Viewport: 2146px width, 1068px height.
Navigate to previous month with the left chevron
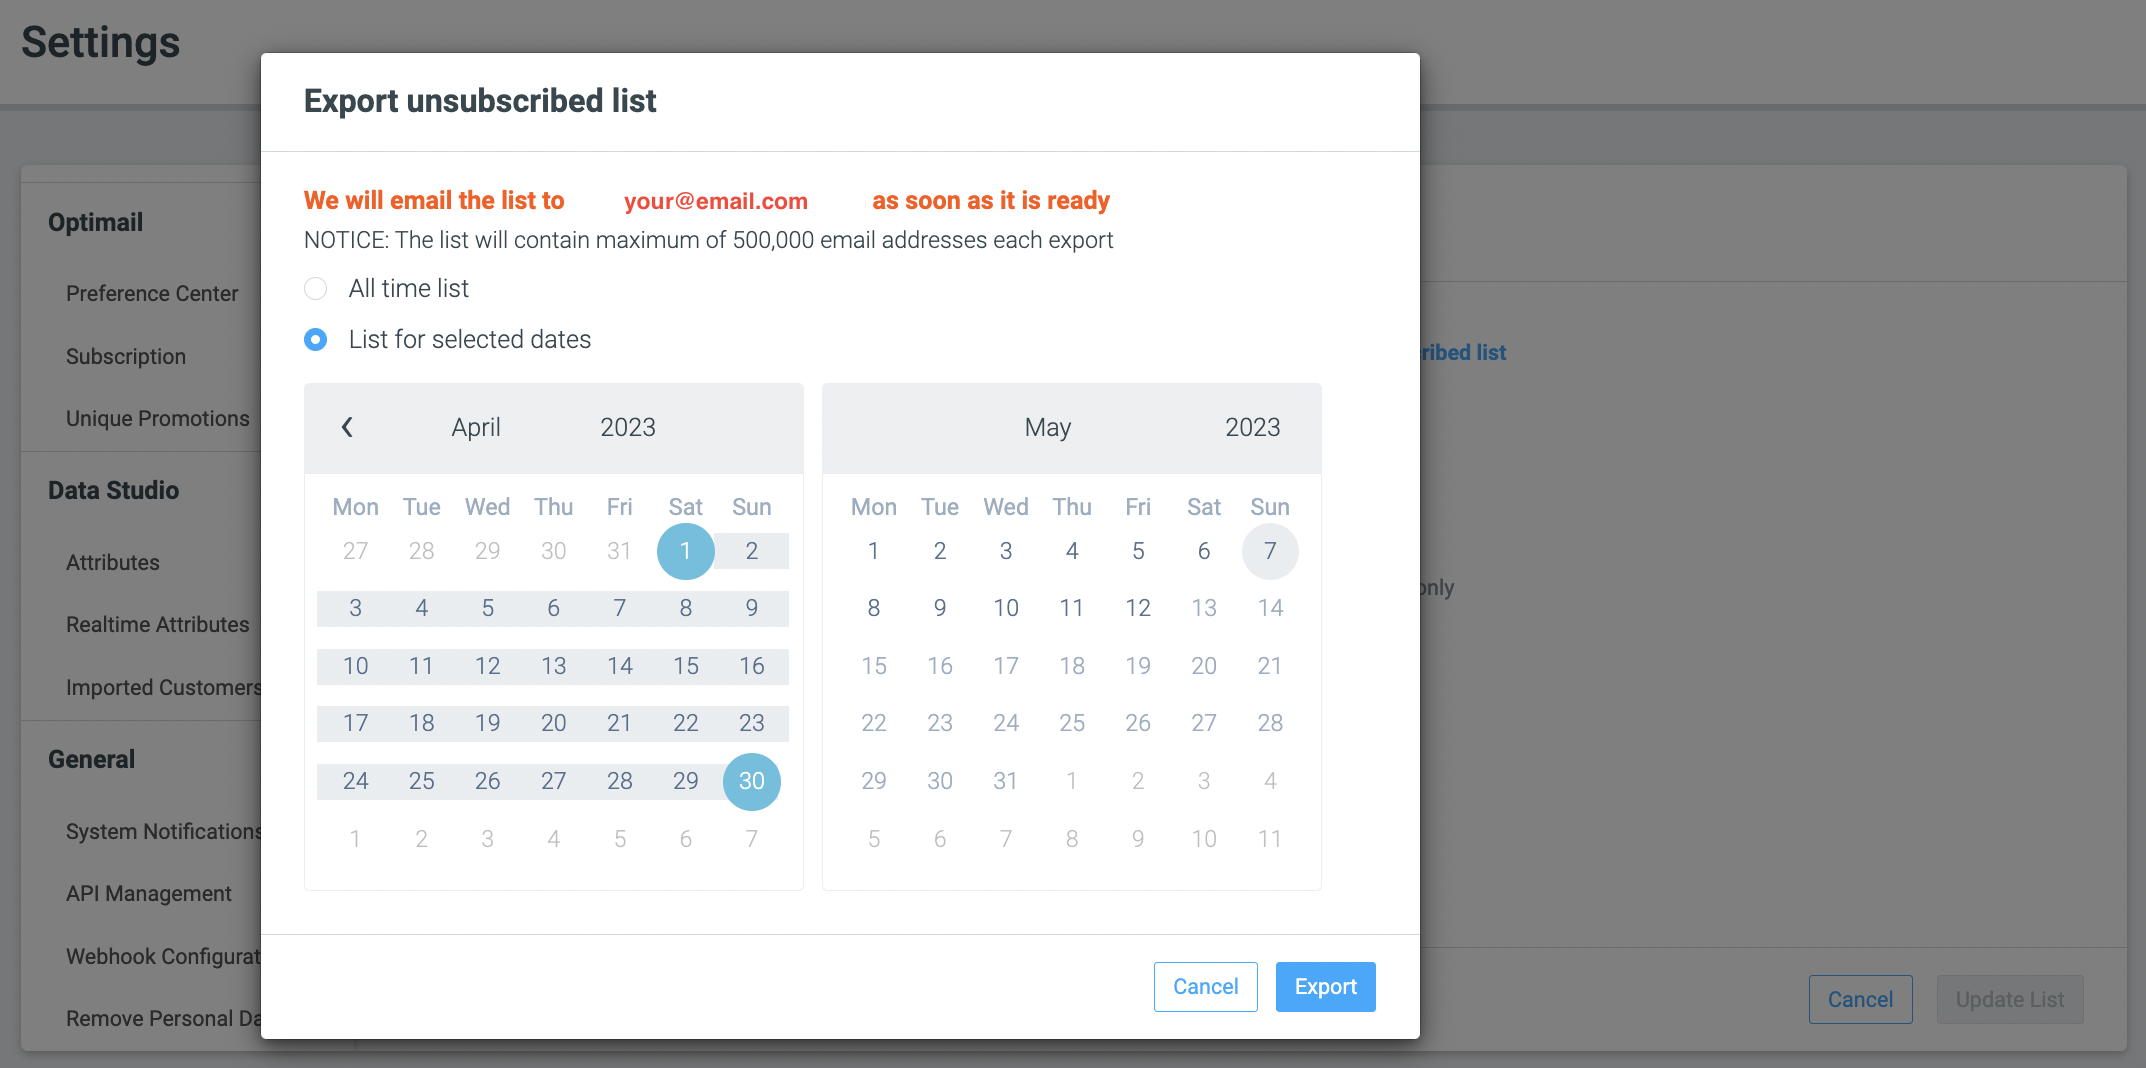[x=348, y=427]
